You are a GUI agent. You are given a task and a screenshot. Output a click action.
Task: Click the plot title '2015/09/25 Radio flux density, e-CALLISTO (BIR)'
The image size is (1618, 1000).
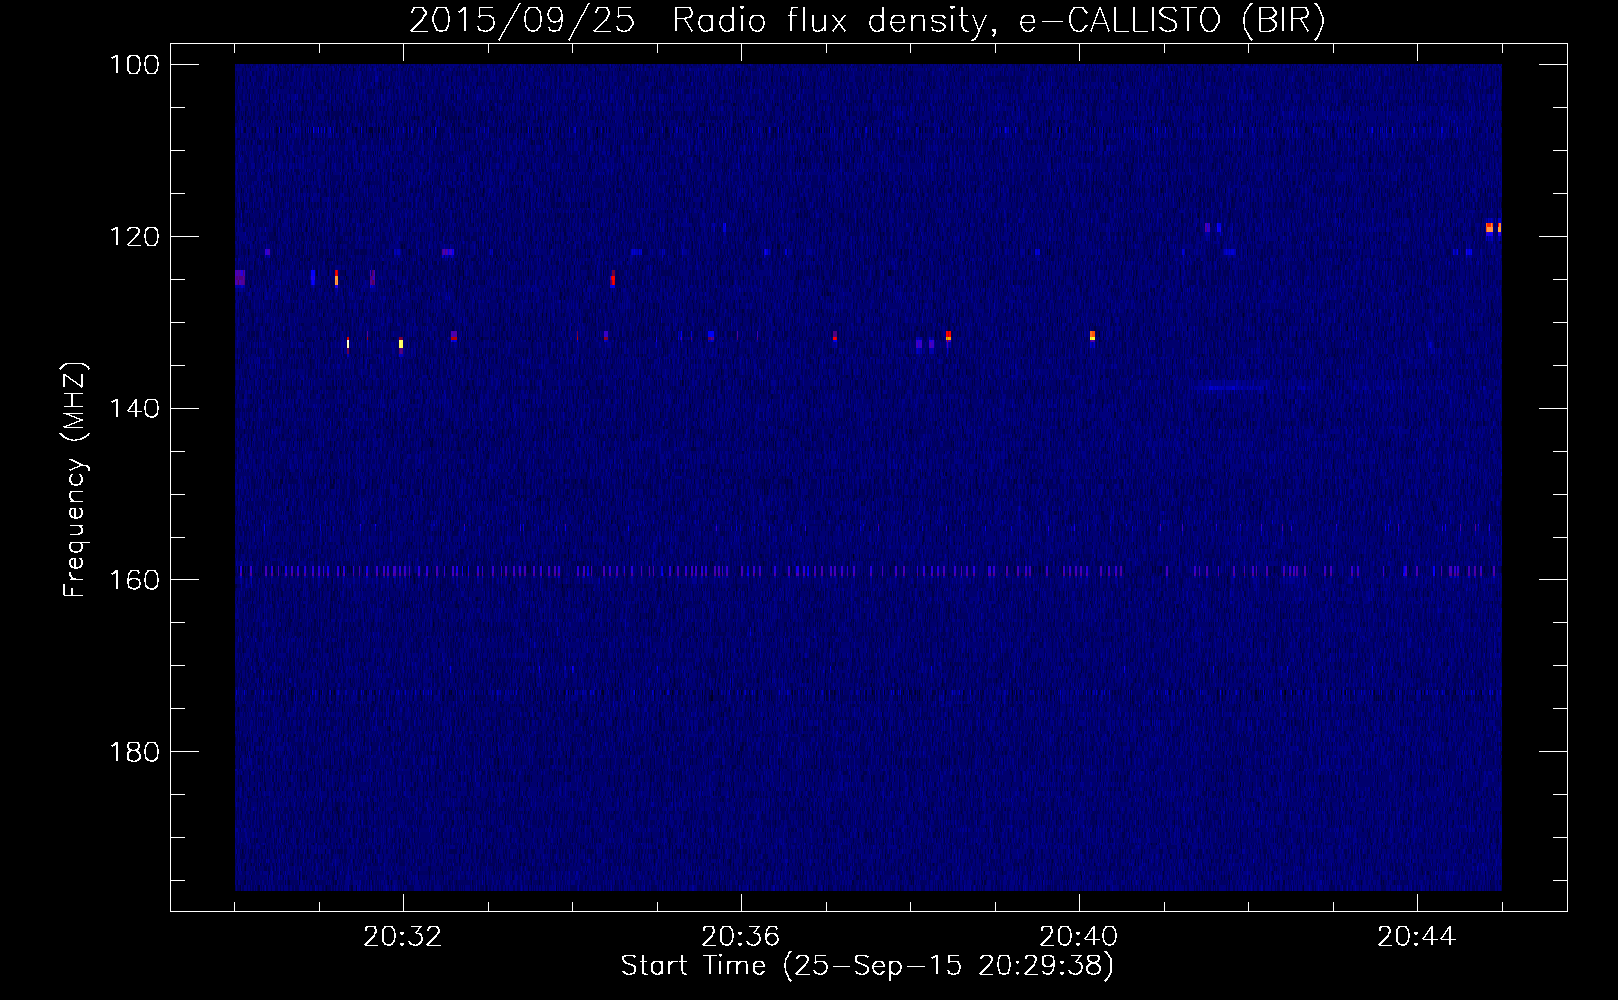pos(867,20)
